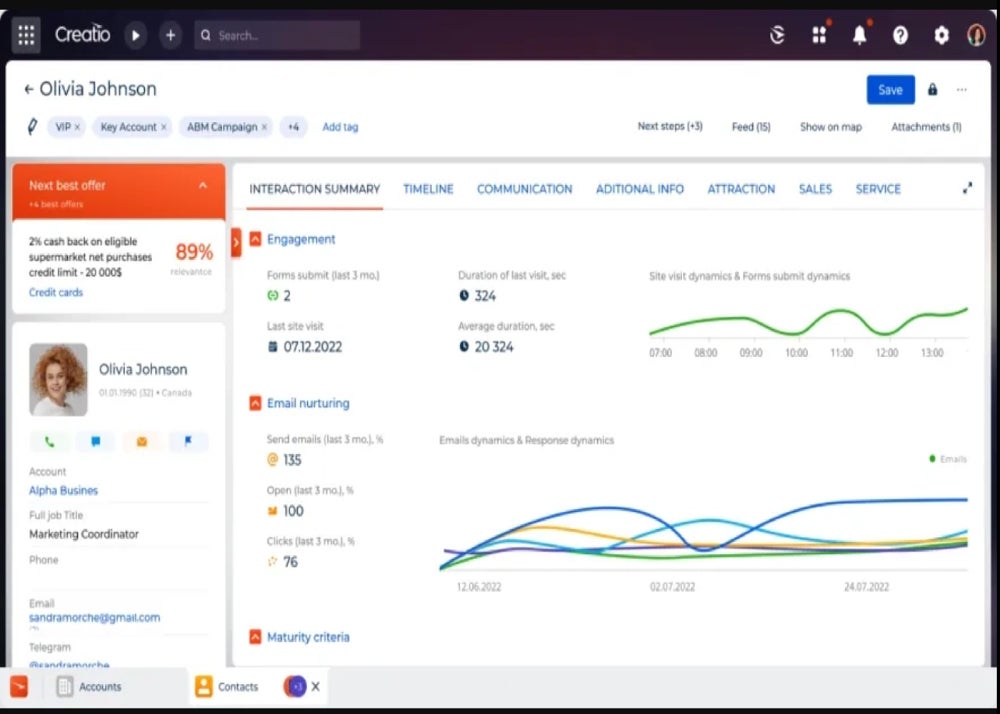Collapse the Engagement section
This screenshot has width=1000, height=714.
[255, 239]
